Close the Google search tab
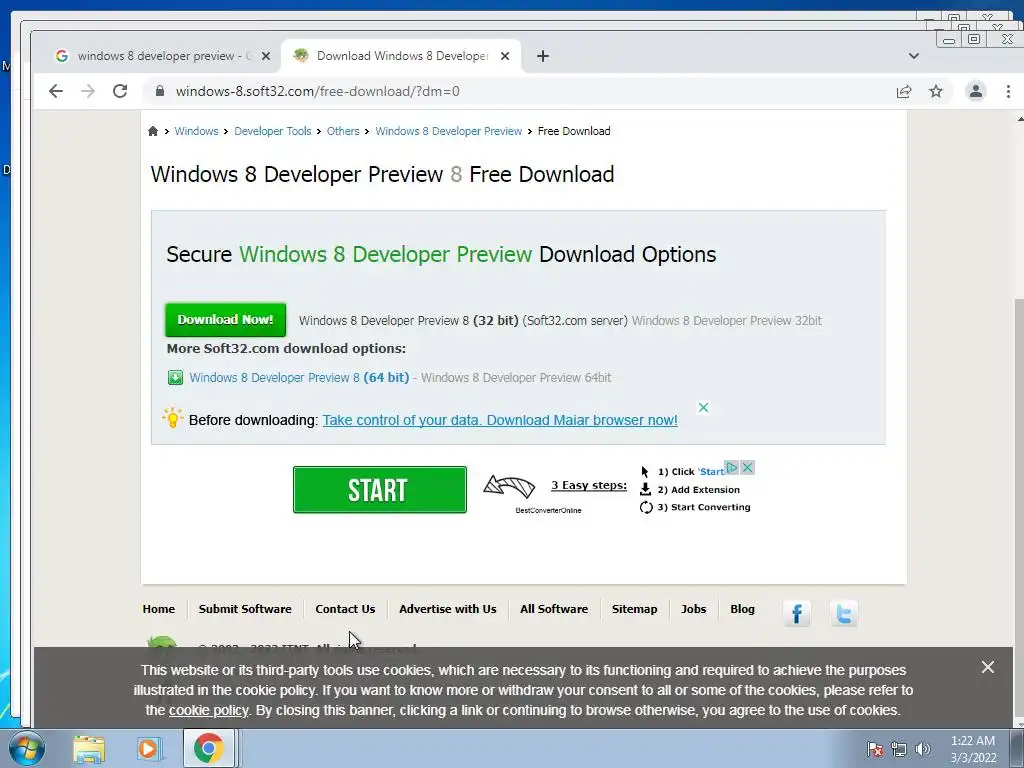 266,56
